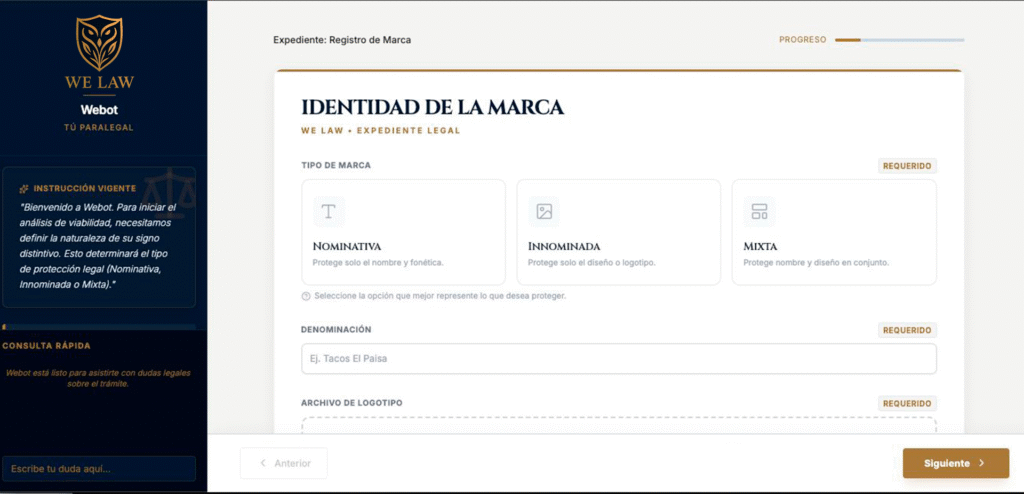
Task: Choose the Innominada trademark option
Action: (x=618, y=232)
